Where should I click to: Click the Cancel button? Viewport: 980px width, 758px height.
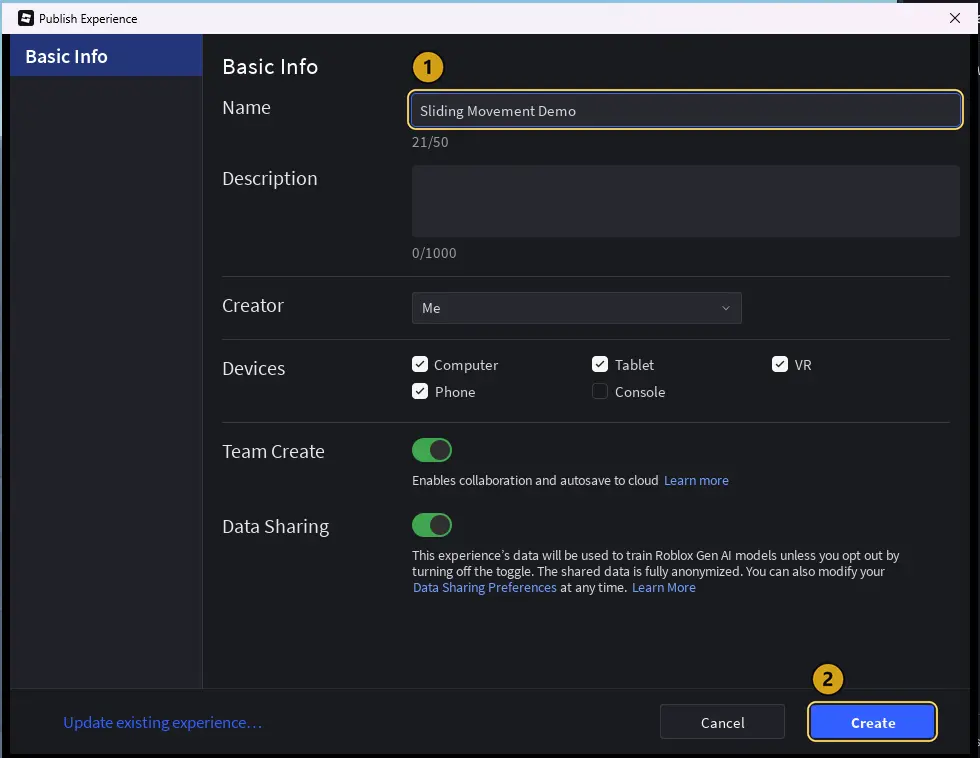click(x=722, y=723)
